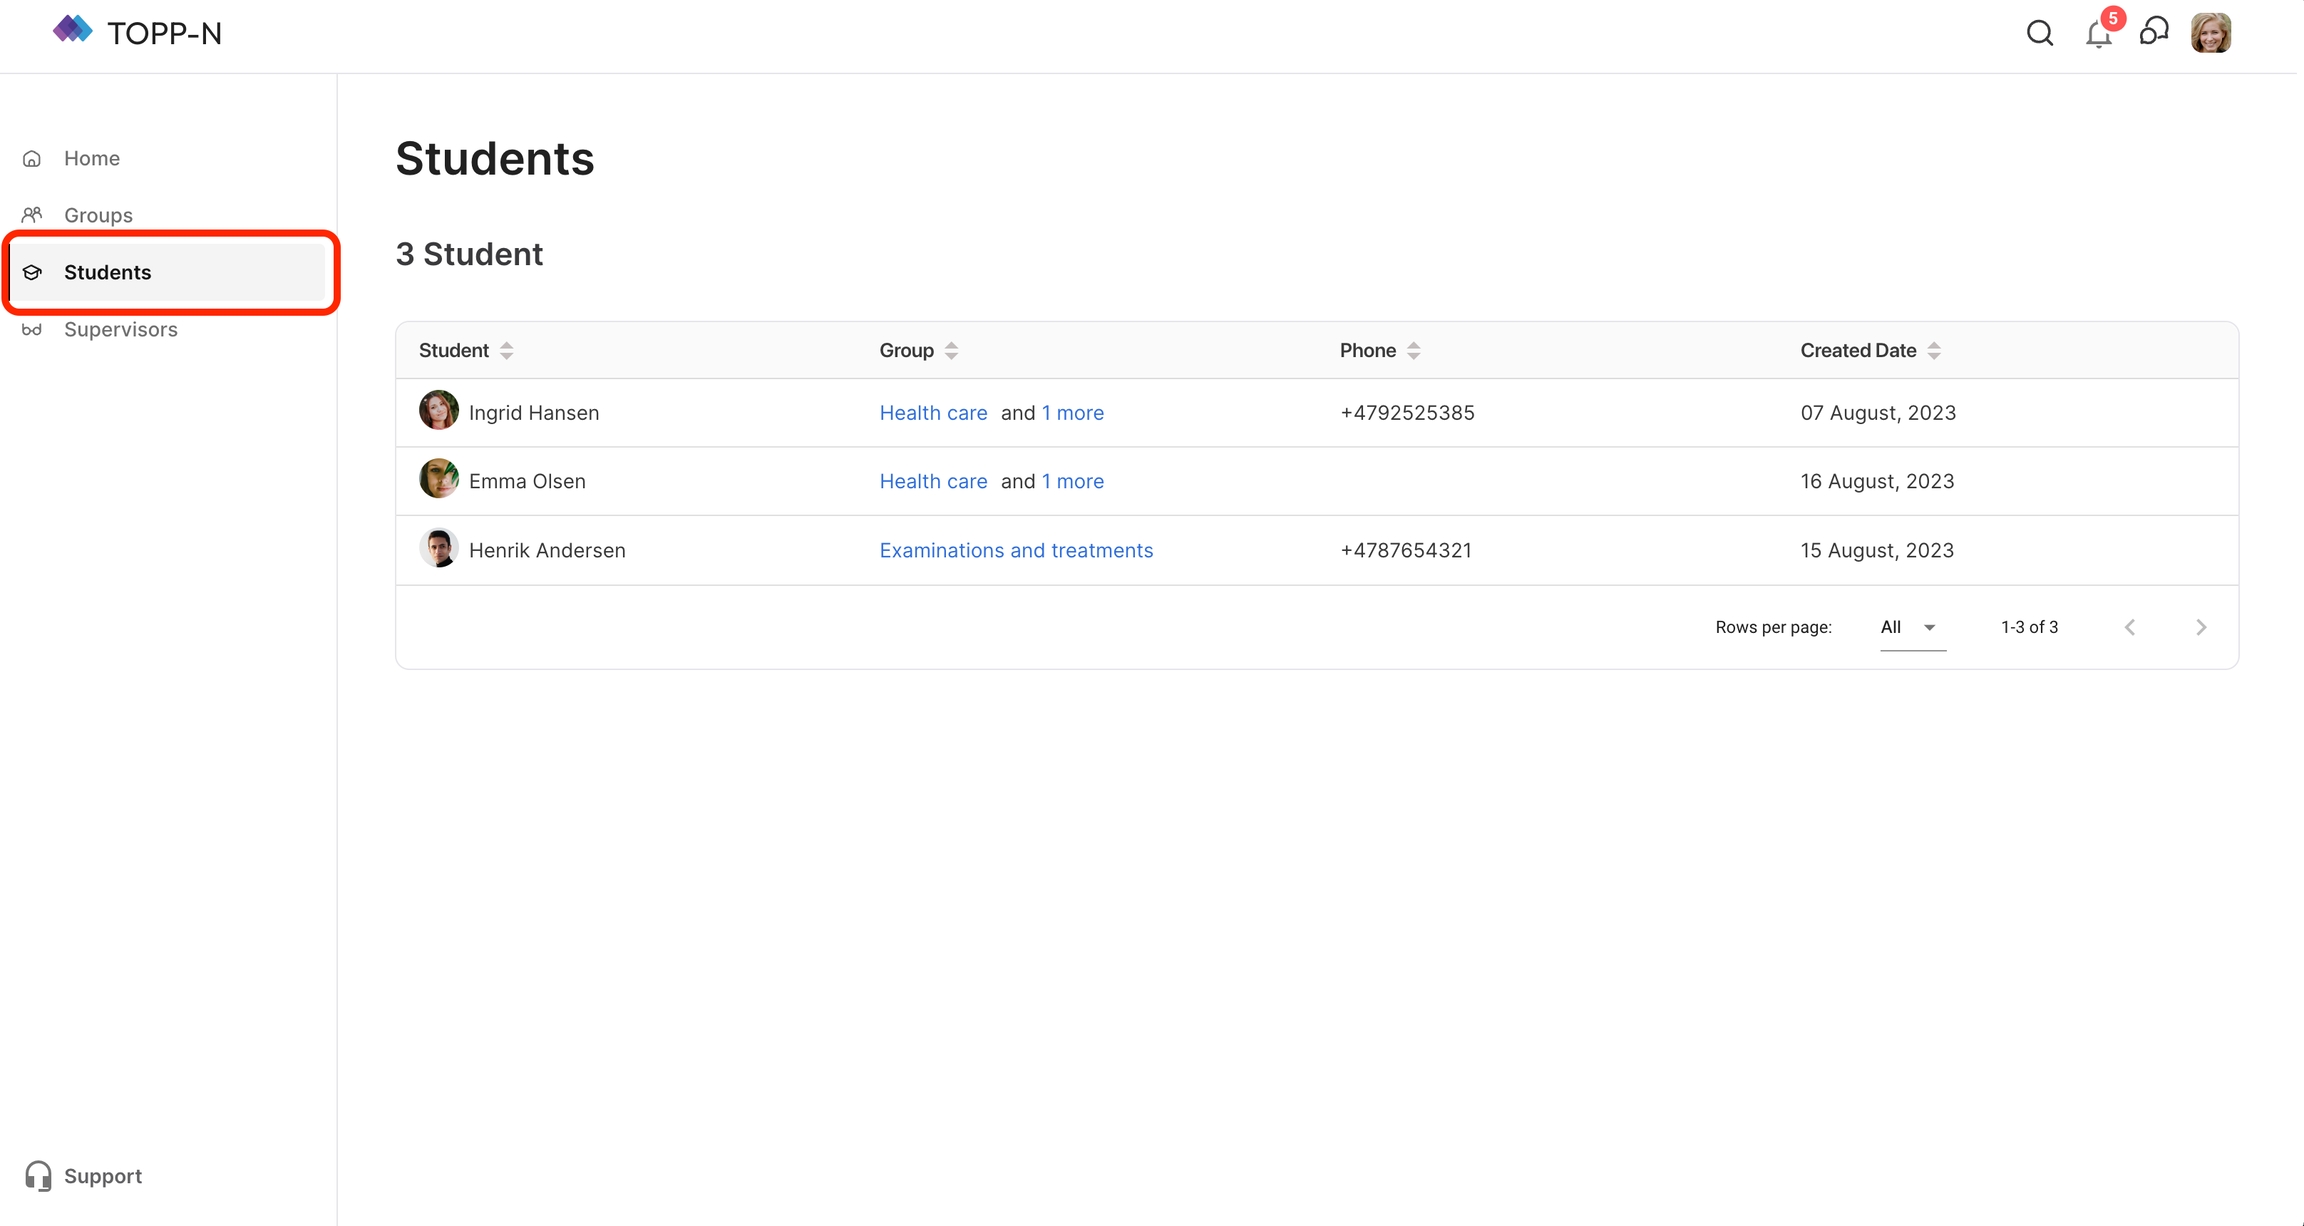2304x1226 pixels.
Task: Open the notifications bell with badge
Action: point(2099,33)
